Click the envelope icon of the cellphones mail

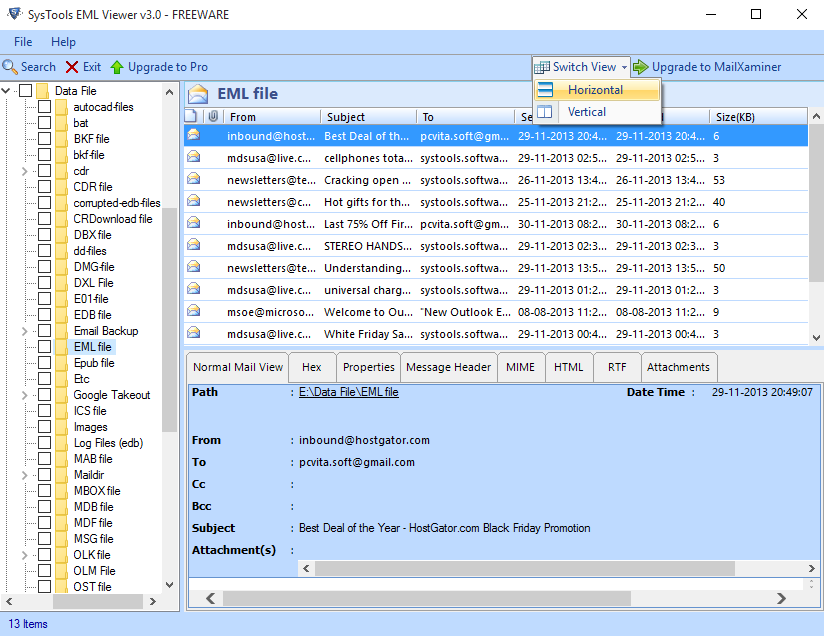click(x=194, y=156)
